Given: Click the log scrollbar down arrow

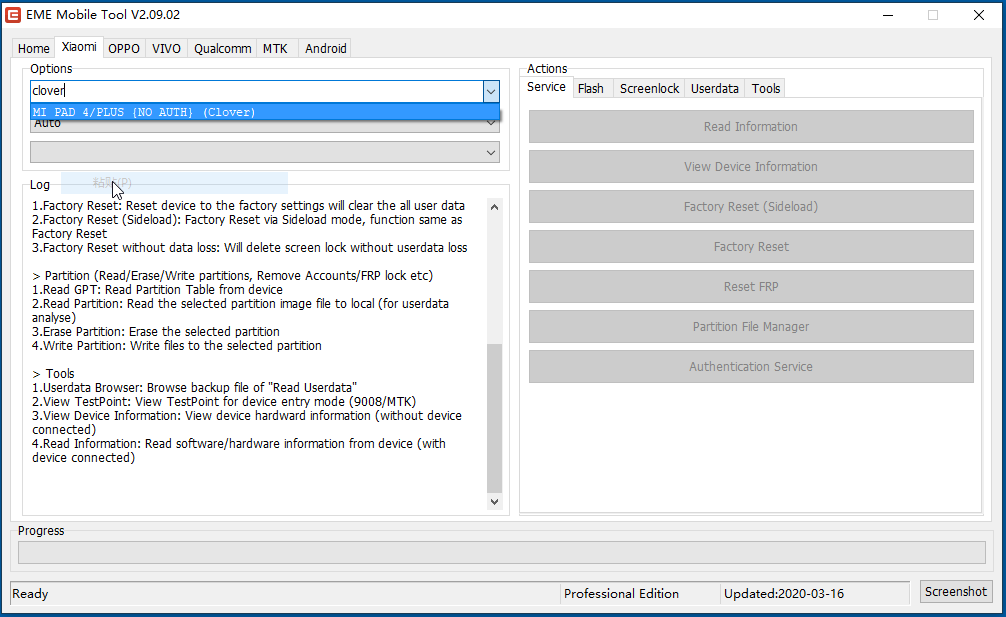Looking at the screenshot, I should click(x=494, y=502).
